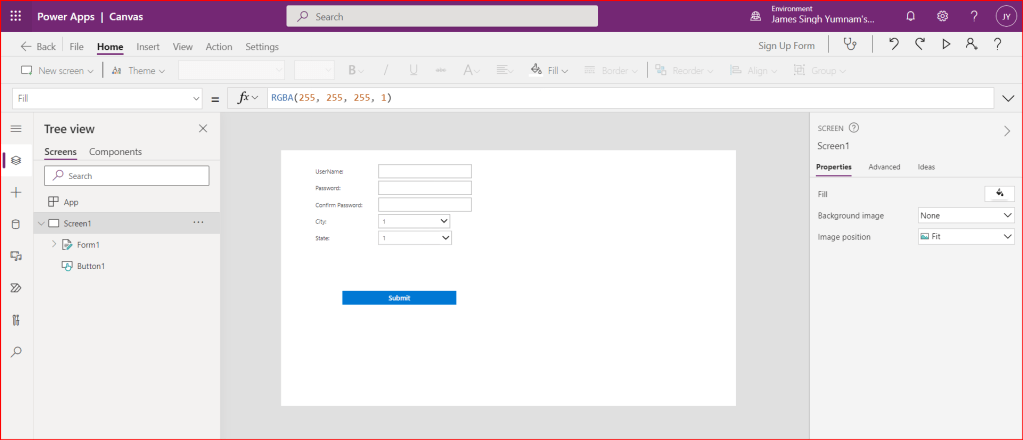Switch to the Components tab
The image size is (1023, 440).
[x=115, y=152]
